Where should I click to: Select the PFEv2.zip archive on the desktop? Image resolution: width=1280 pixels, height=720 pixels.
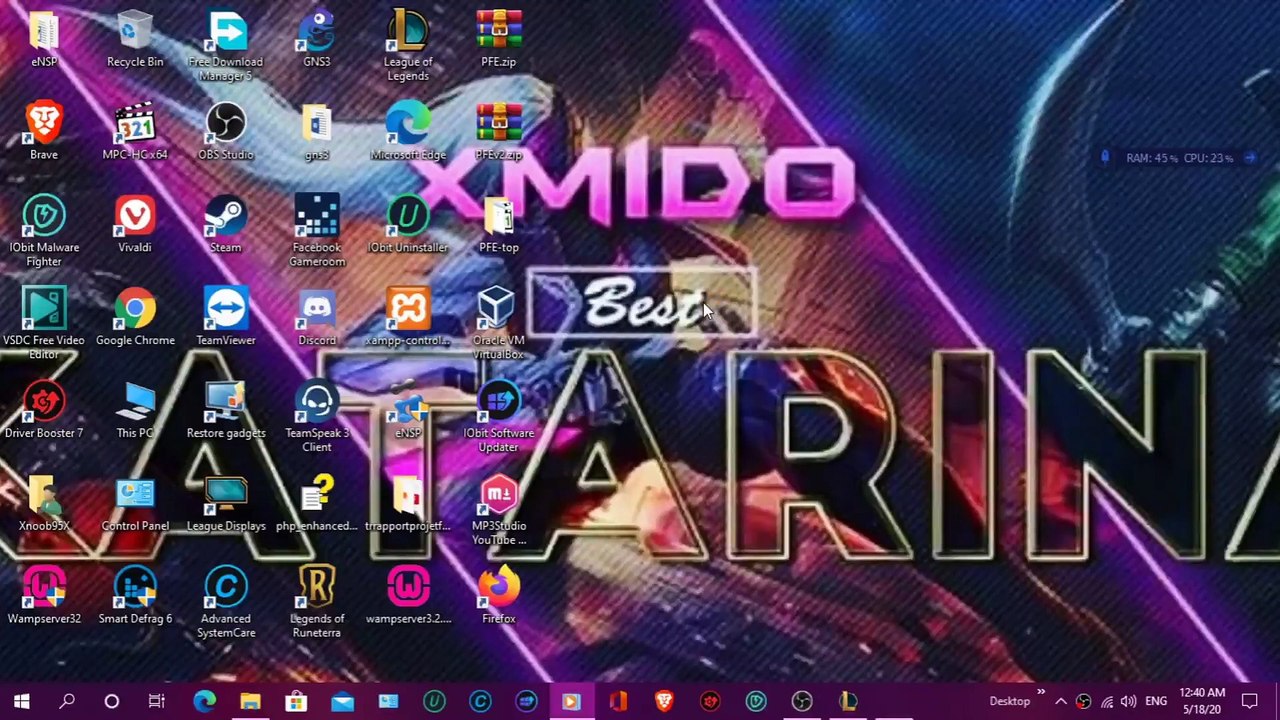pyautogui.click(x=499, y=132)
